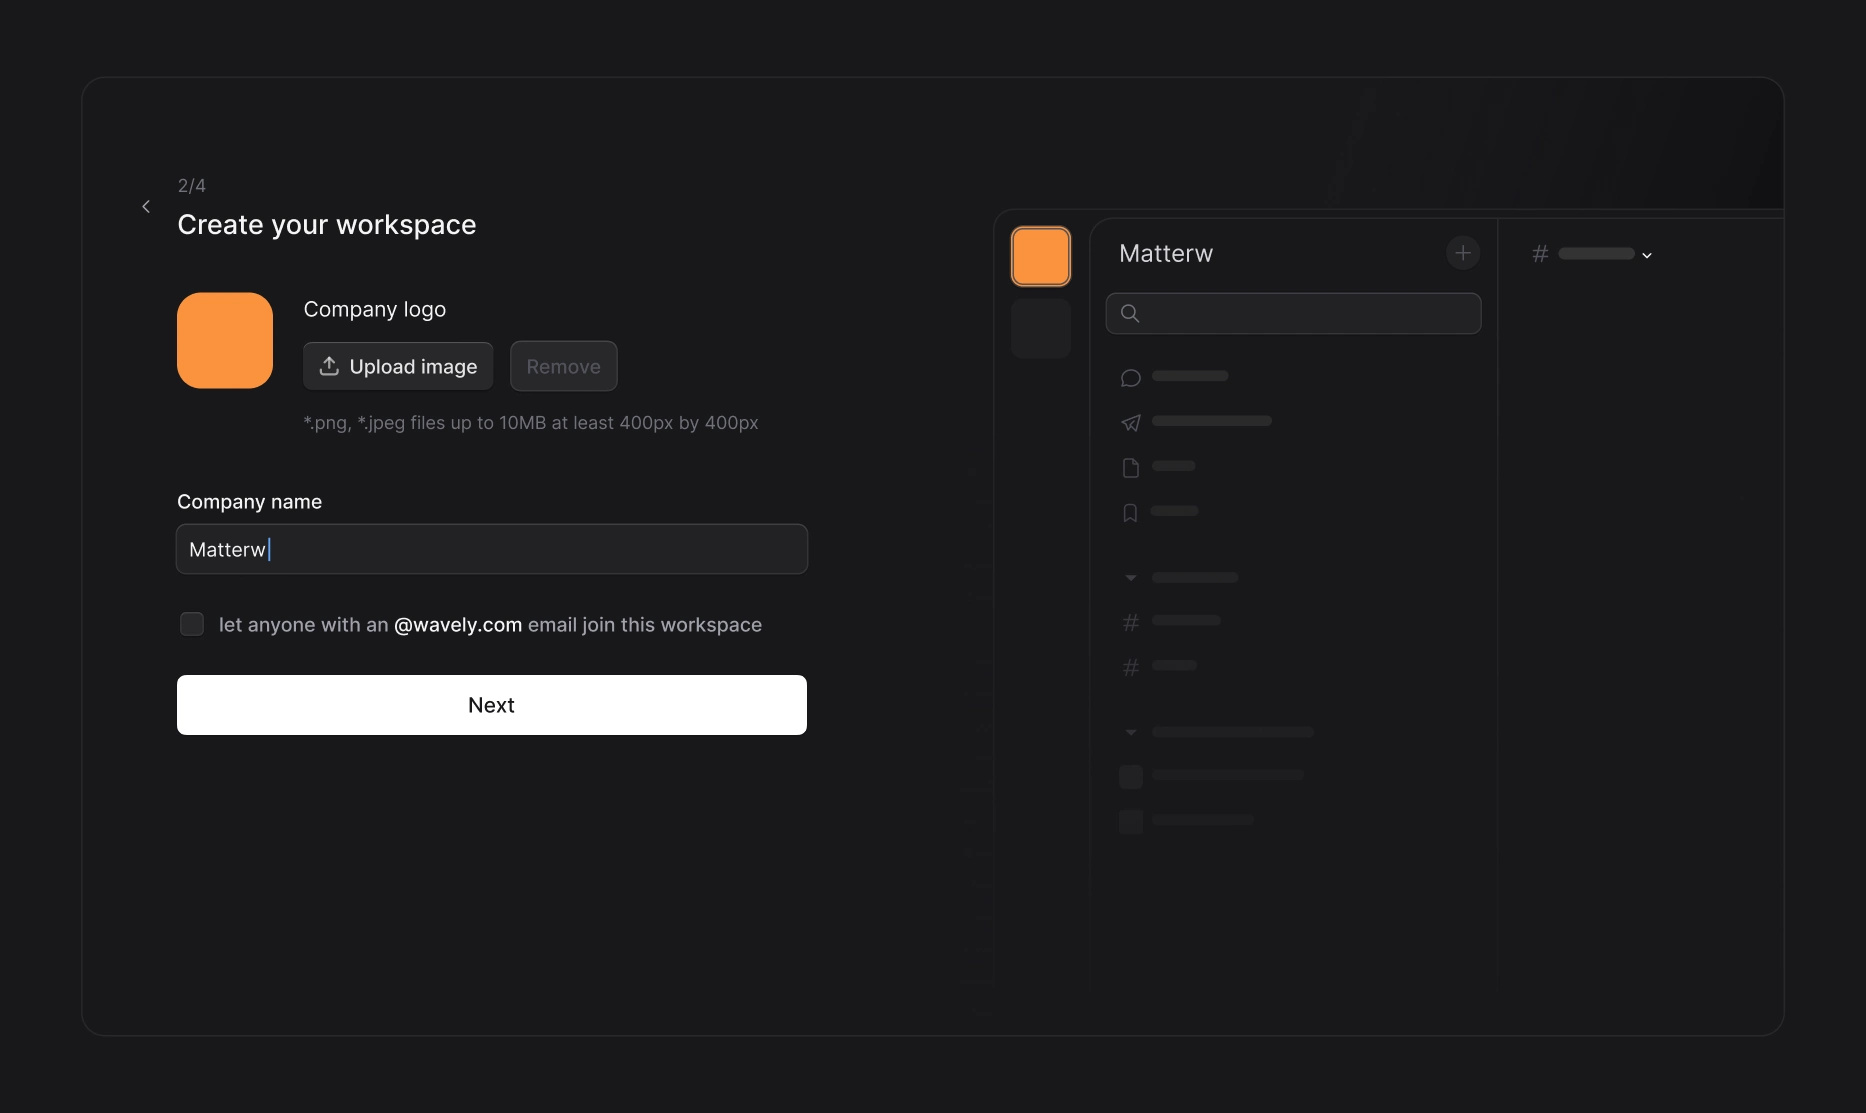
Task: Click the document icon in the sidebar
Action: tap(1131, 467)
